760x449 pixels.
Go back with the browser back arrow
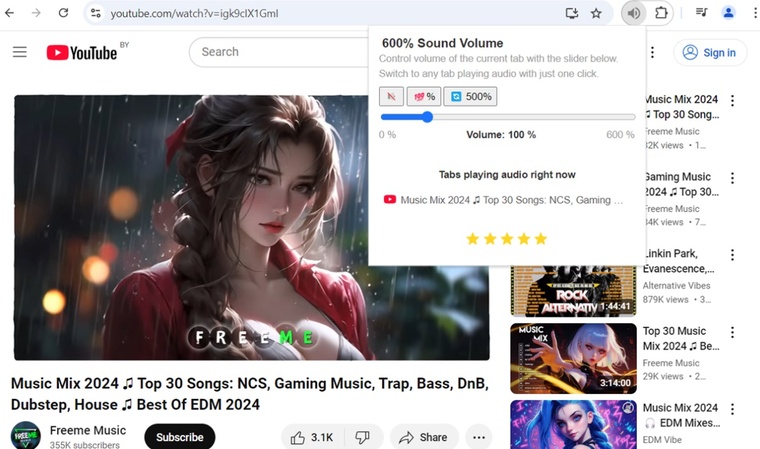9,13
